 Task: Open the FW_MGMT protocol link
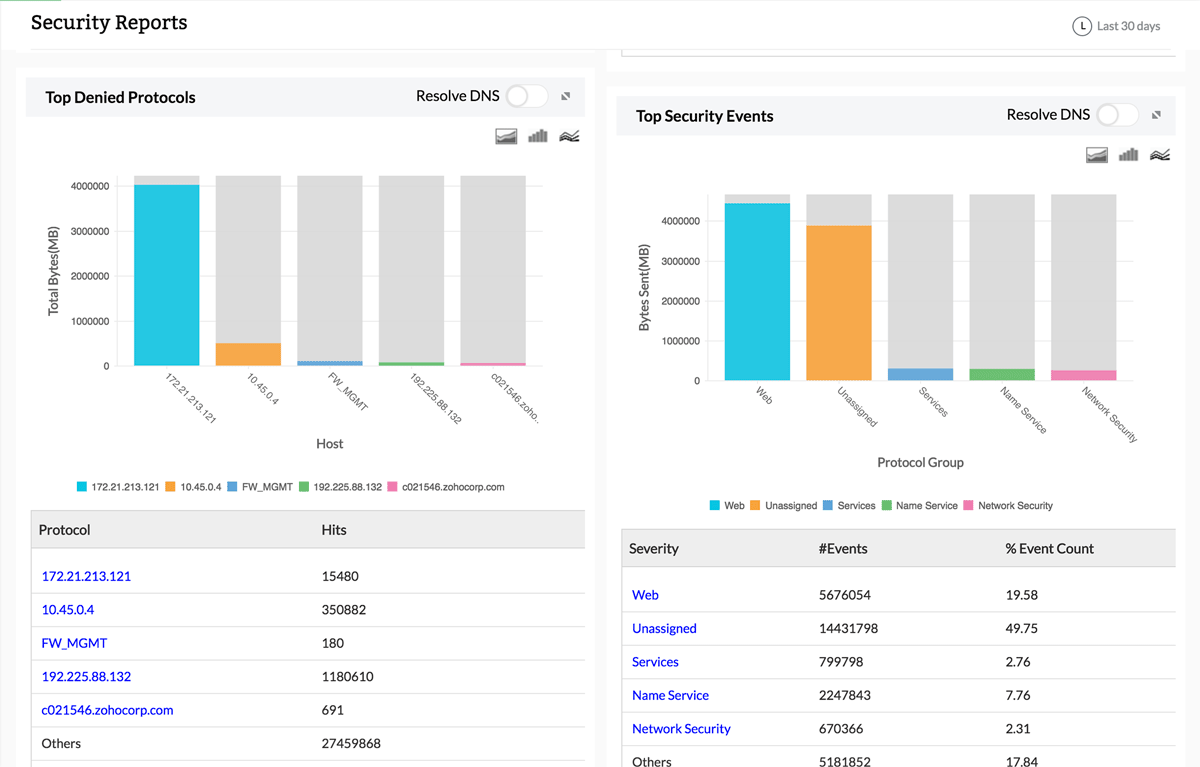[74, 643]
